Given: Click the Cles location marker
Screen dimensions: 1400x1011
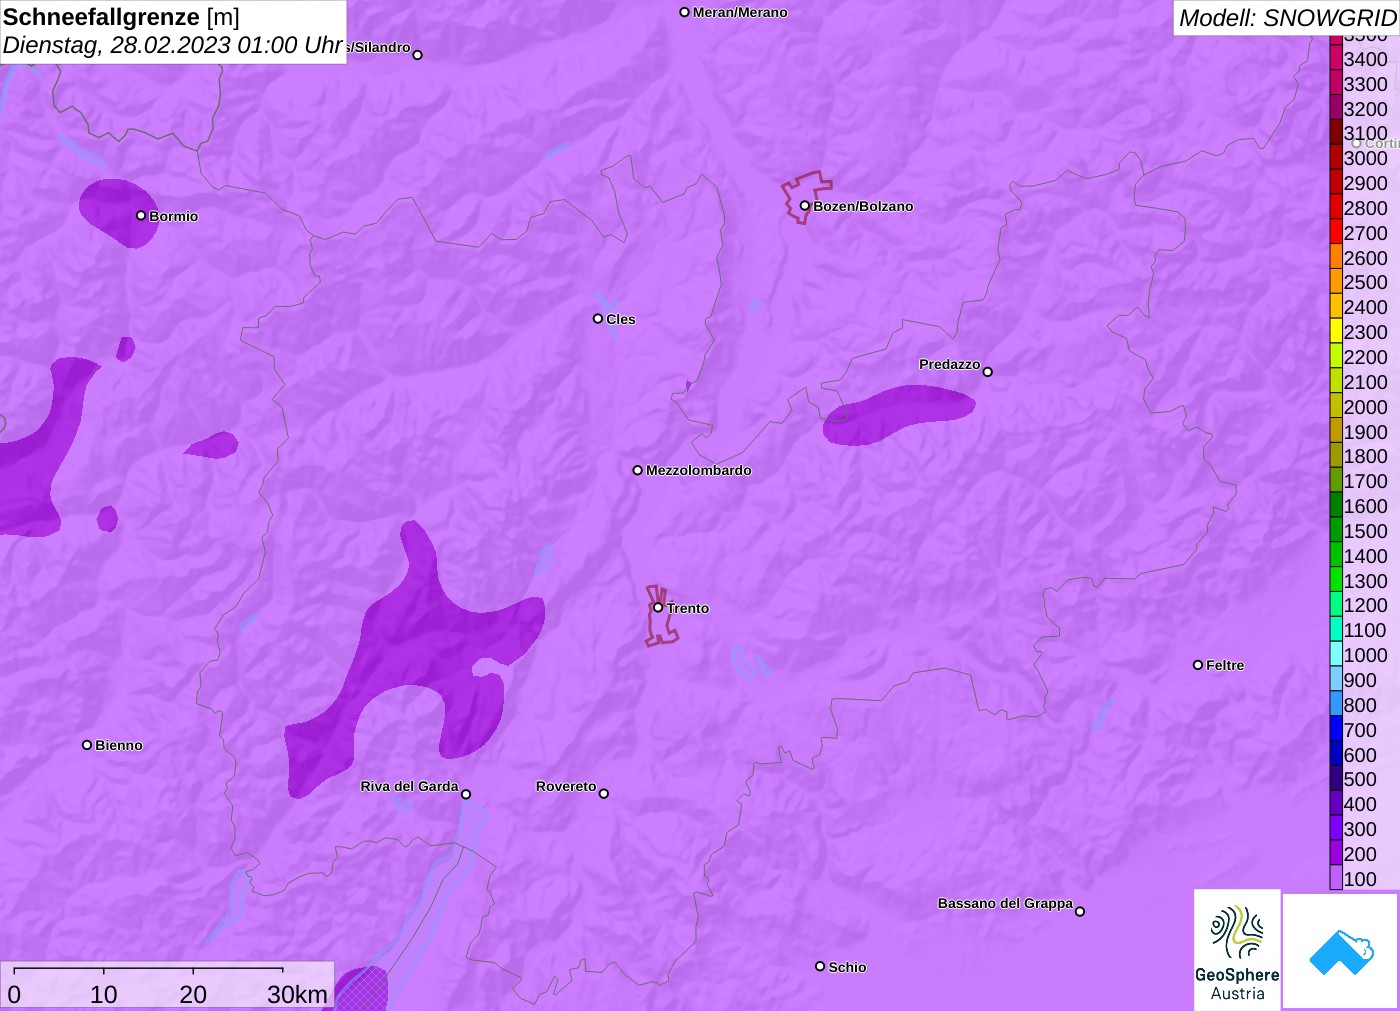Looking at the screenshot, I should (x=598, y=319).
